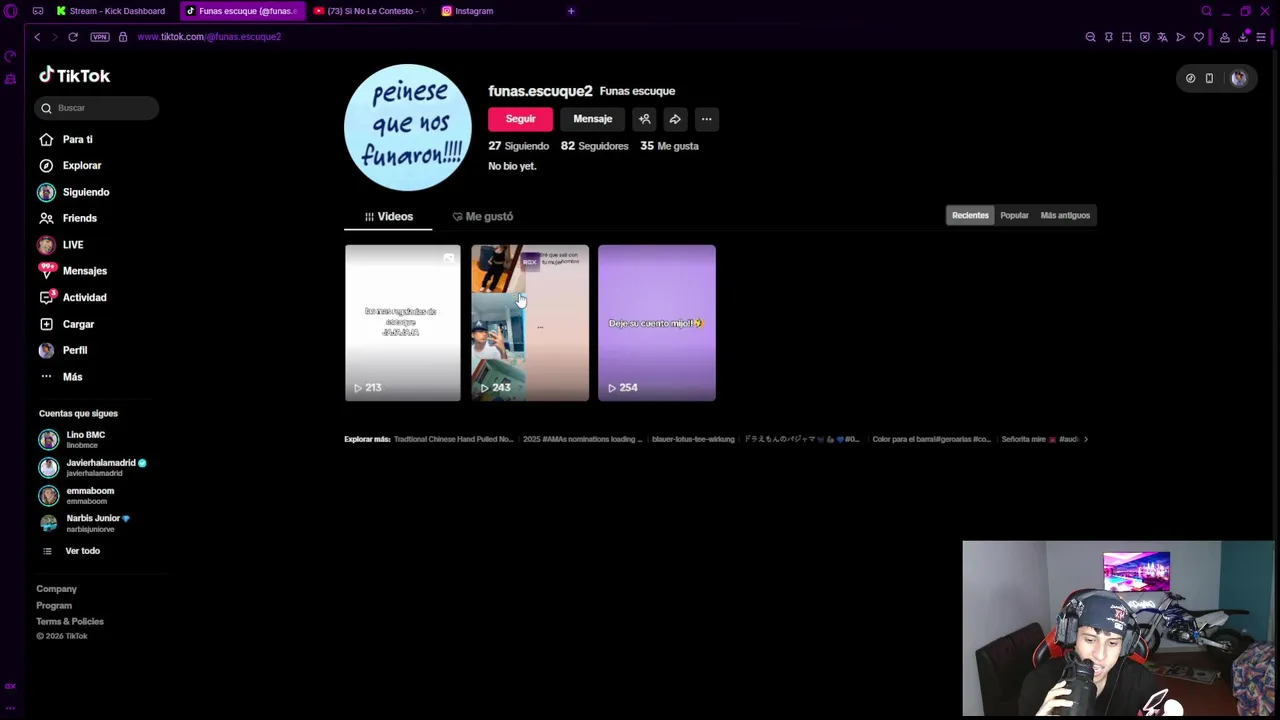Click the Seguir follow button
1280x720 pixels.
(520, 119)
